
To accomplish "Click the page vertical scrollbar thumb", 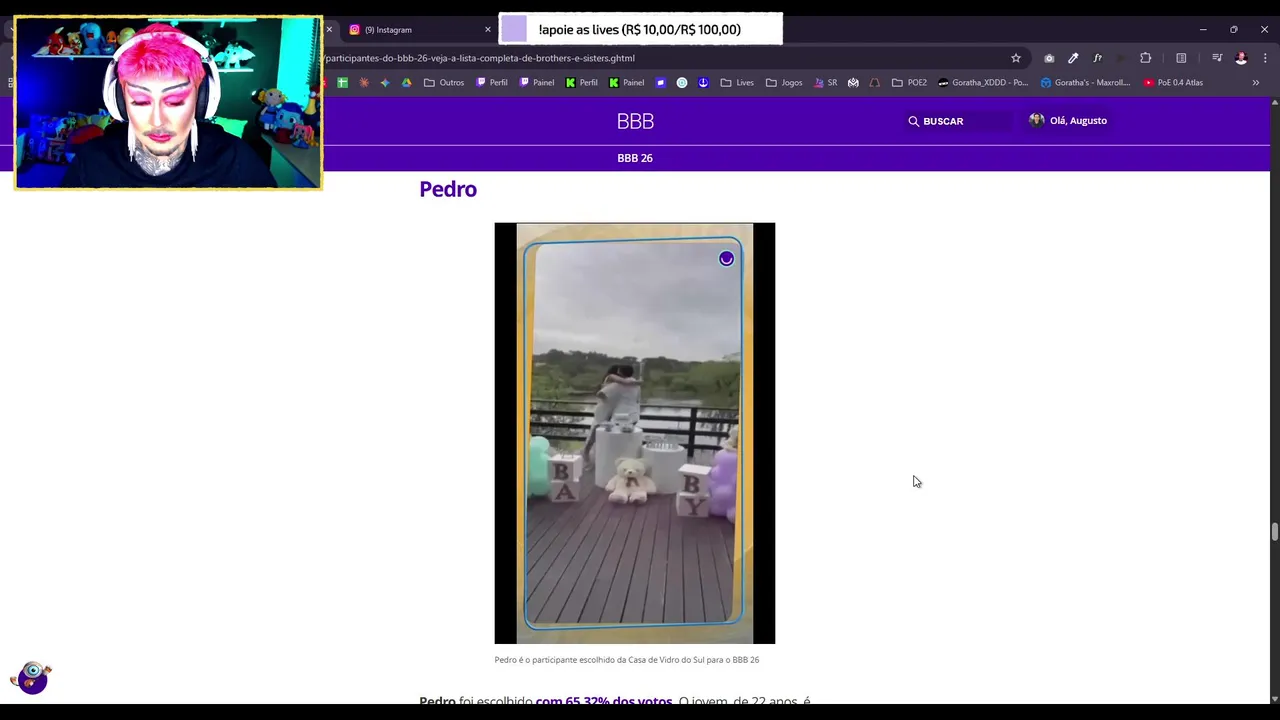I will click(1274, 531).
